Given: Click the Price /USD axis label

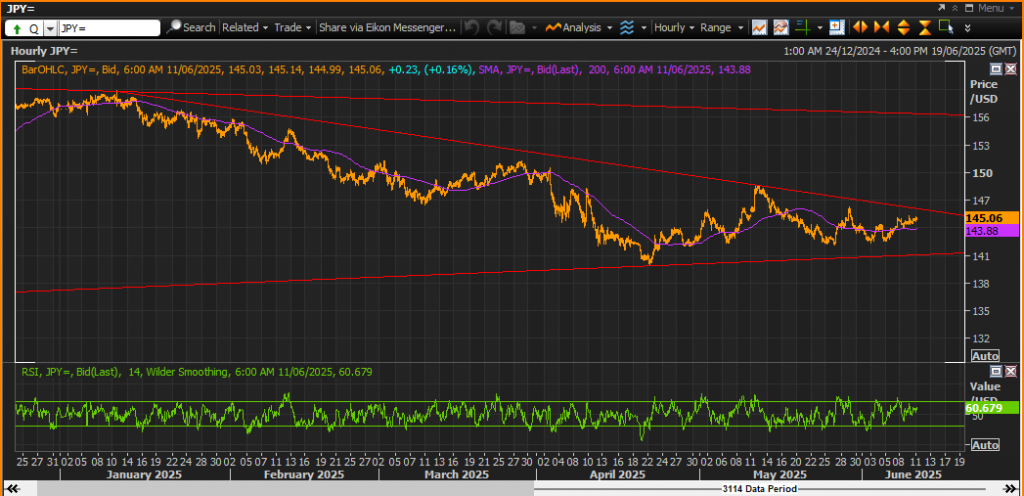Looking at the screenshot, I should (x=984, y=91).
